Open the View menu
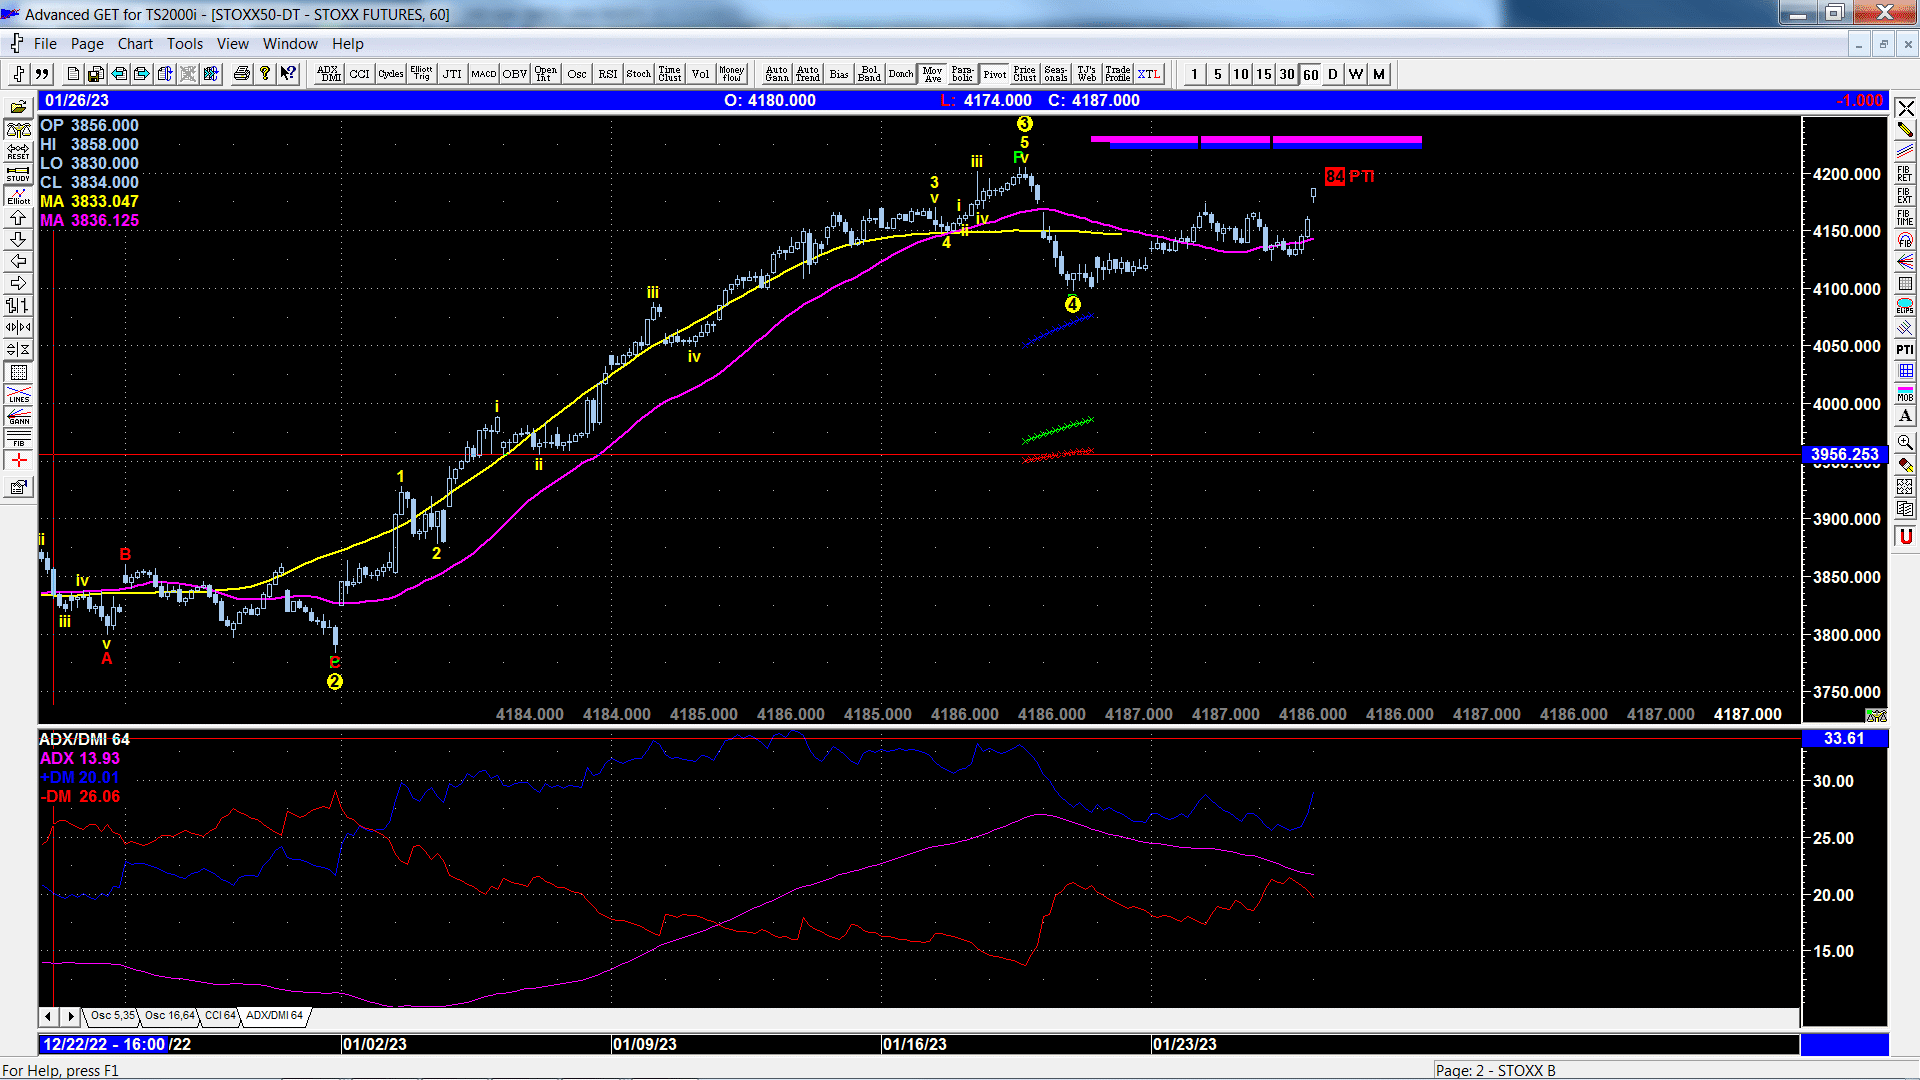The height and width of the screenshot is (1080, 1920). 233,44
